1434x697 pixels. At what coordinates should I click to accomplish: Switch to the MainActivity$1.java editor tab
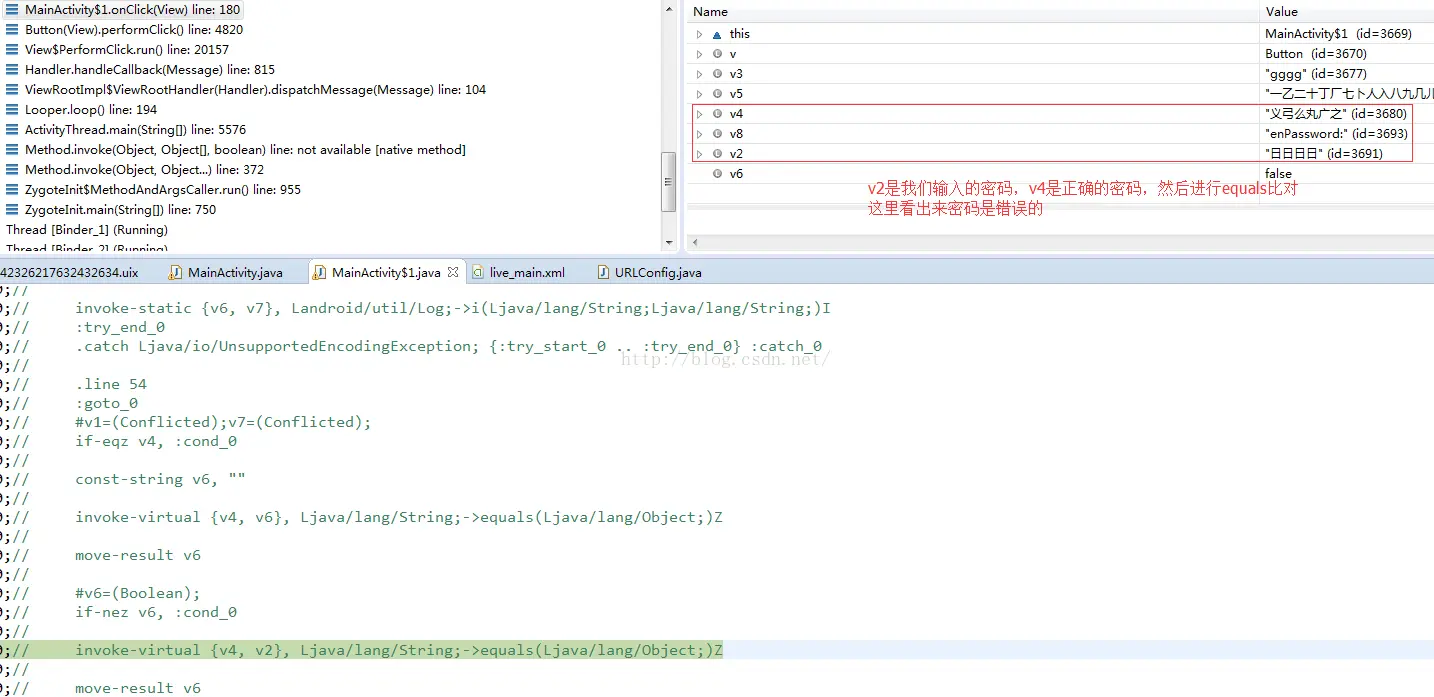385,272
